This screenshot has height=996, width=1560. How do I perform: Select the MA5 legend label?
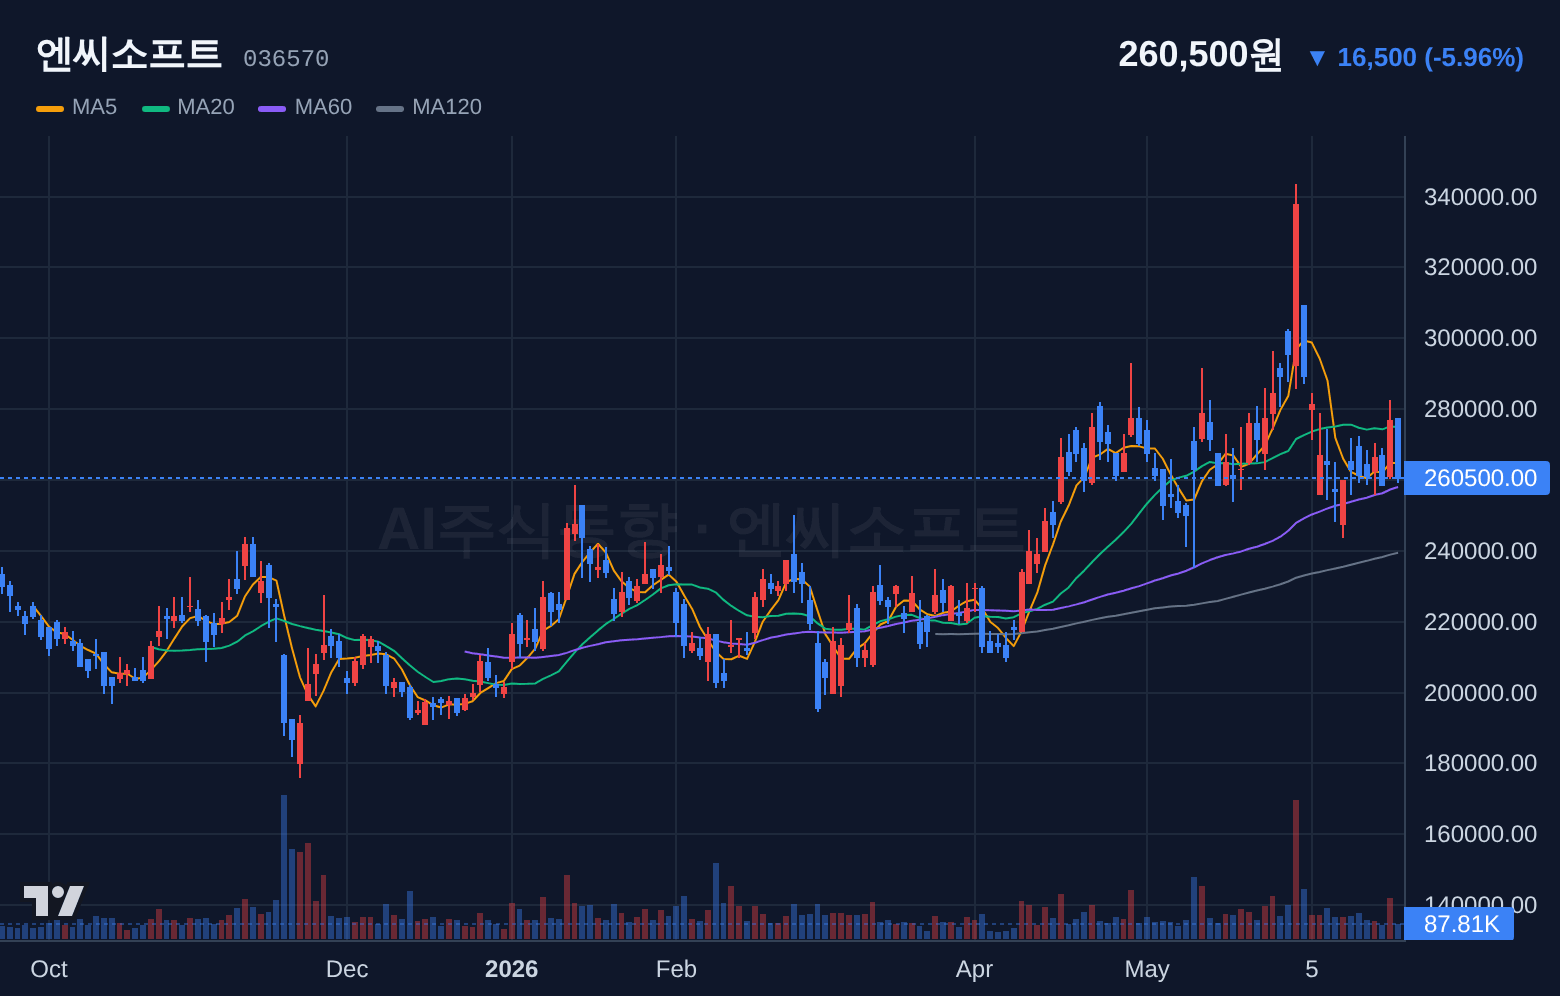94,107
